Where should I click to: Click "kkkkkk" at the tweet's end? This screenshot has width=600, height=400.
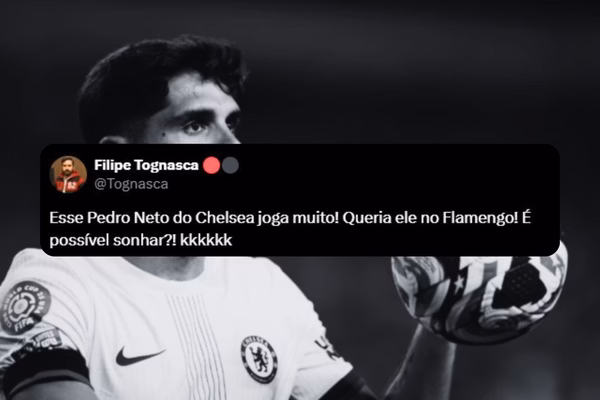tap(206, 240)
